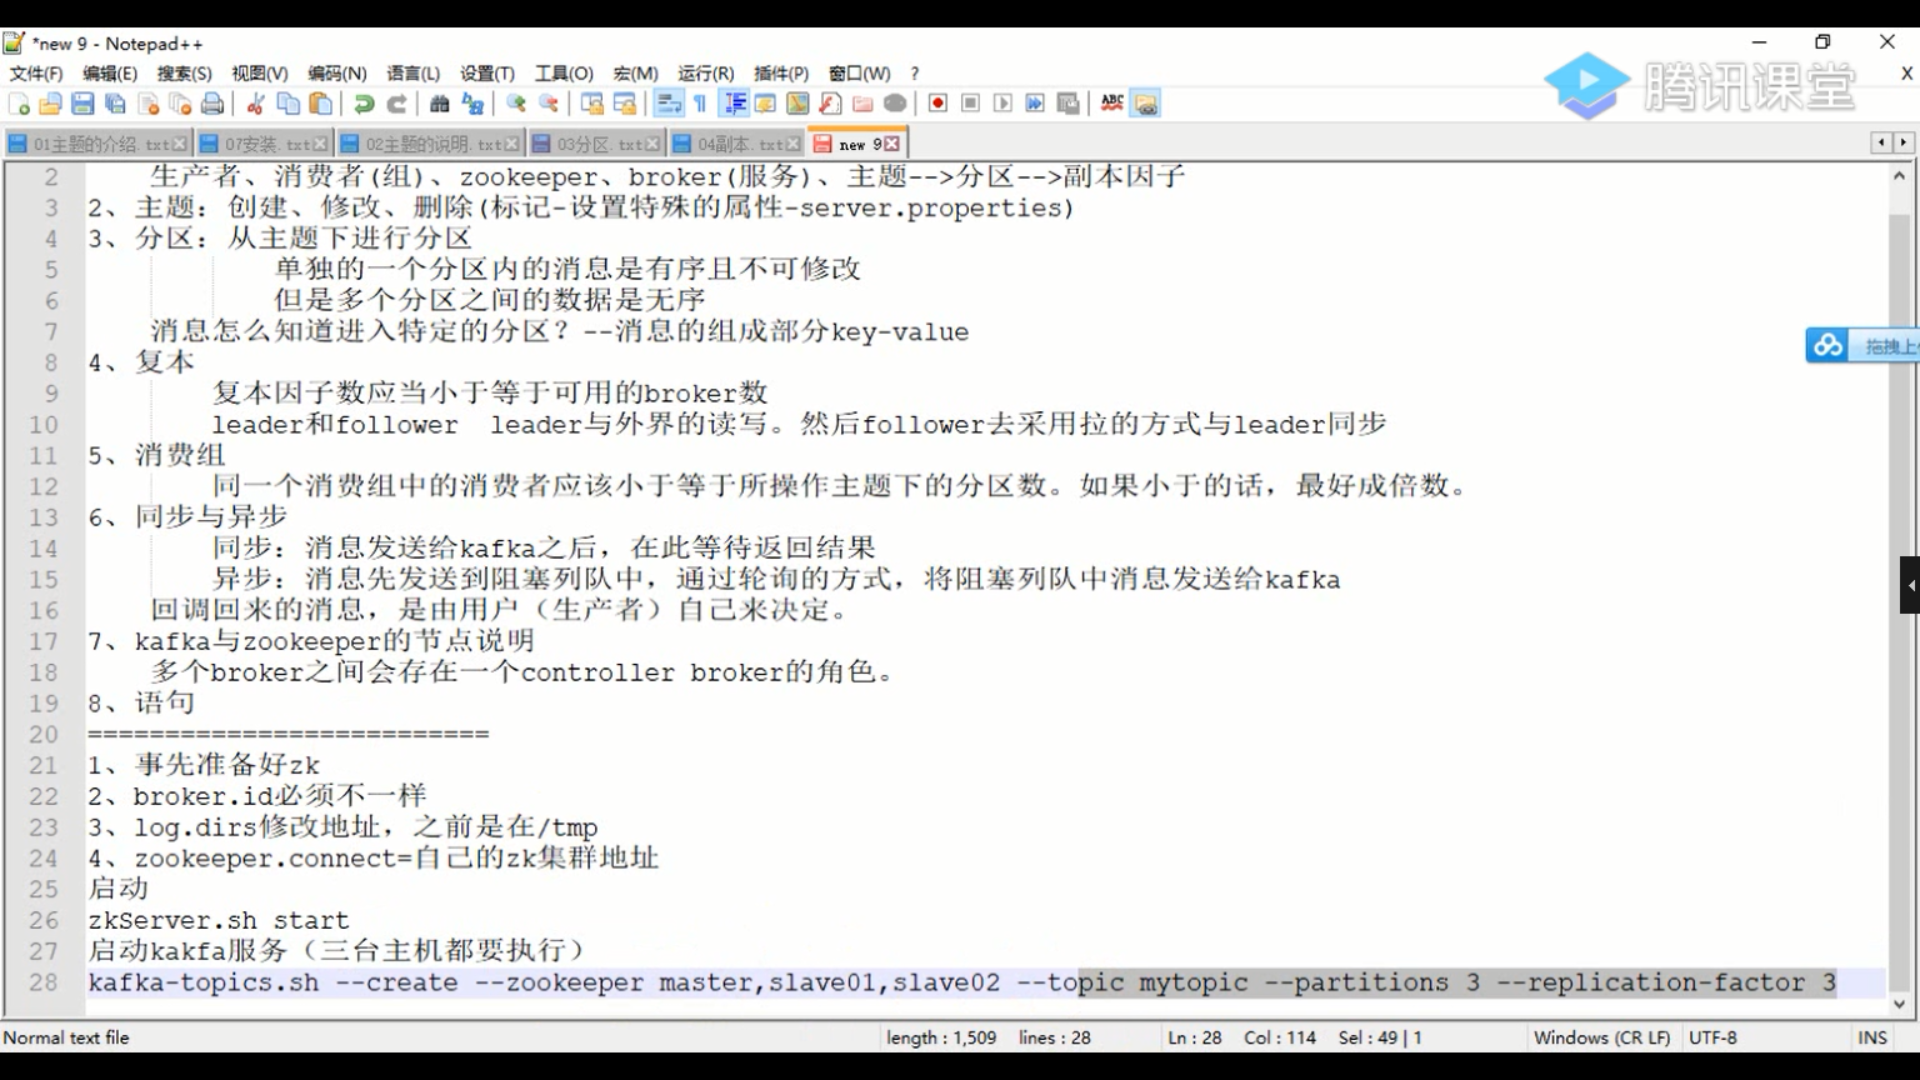This screenshot has width=1920, height=1080.
Task: Click the New file toolbar icon
Action: (x=19, y=104)
